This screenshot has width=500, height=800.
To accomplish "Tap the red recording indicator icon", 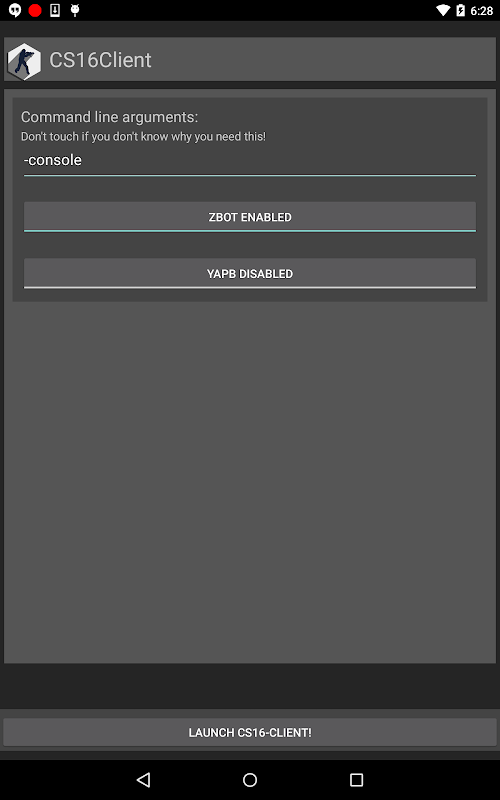I will (35, 10).
